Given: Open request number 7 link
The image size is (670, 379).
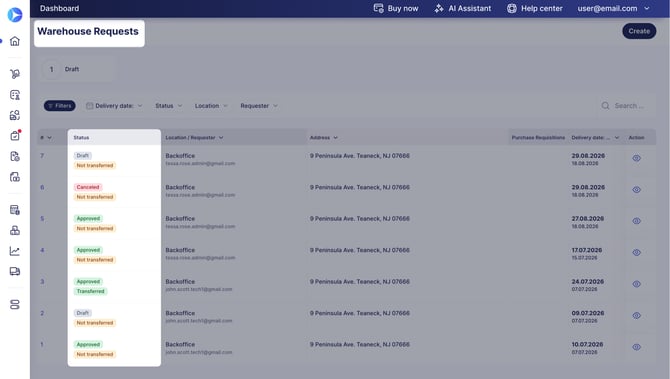Looking at the screenshot, I should tap(42, 156).
